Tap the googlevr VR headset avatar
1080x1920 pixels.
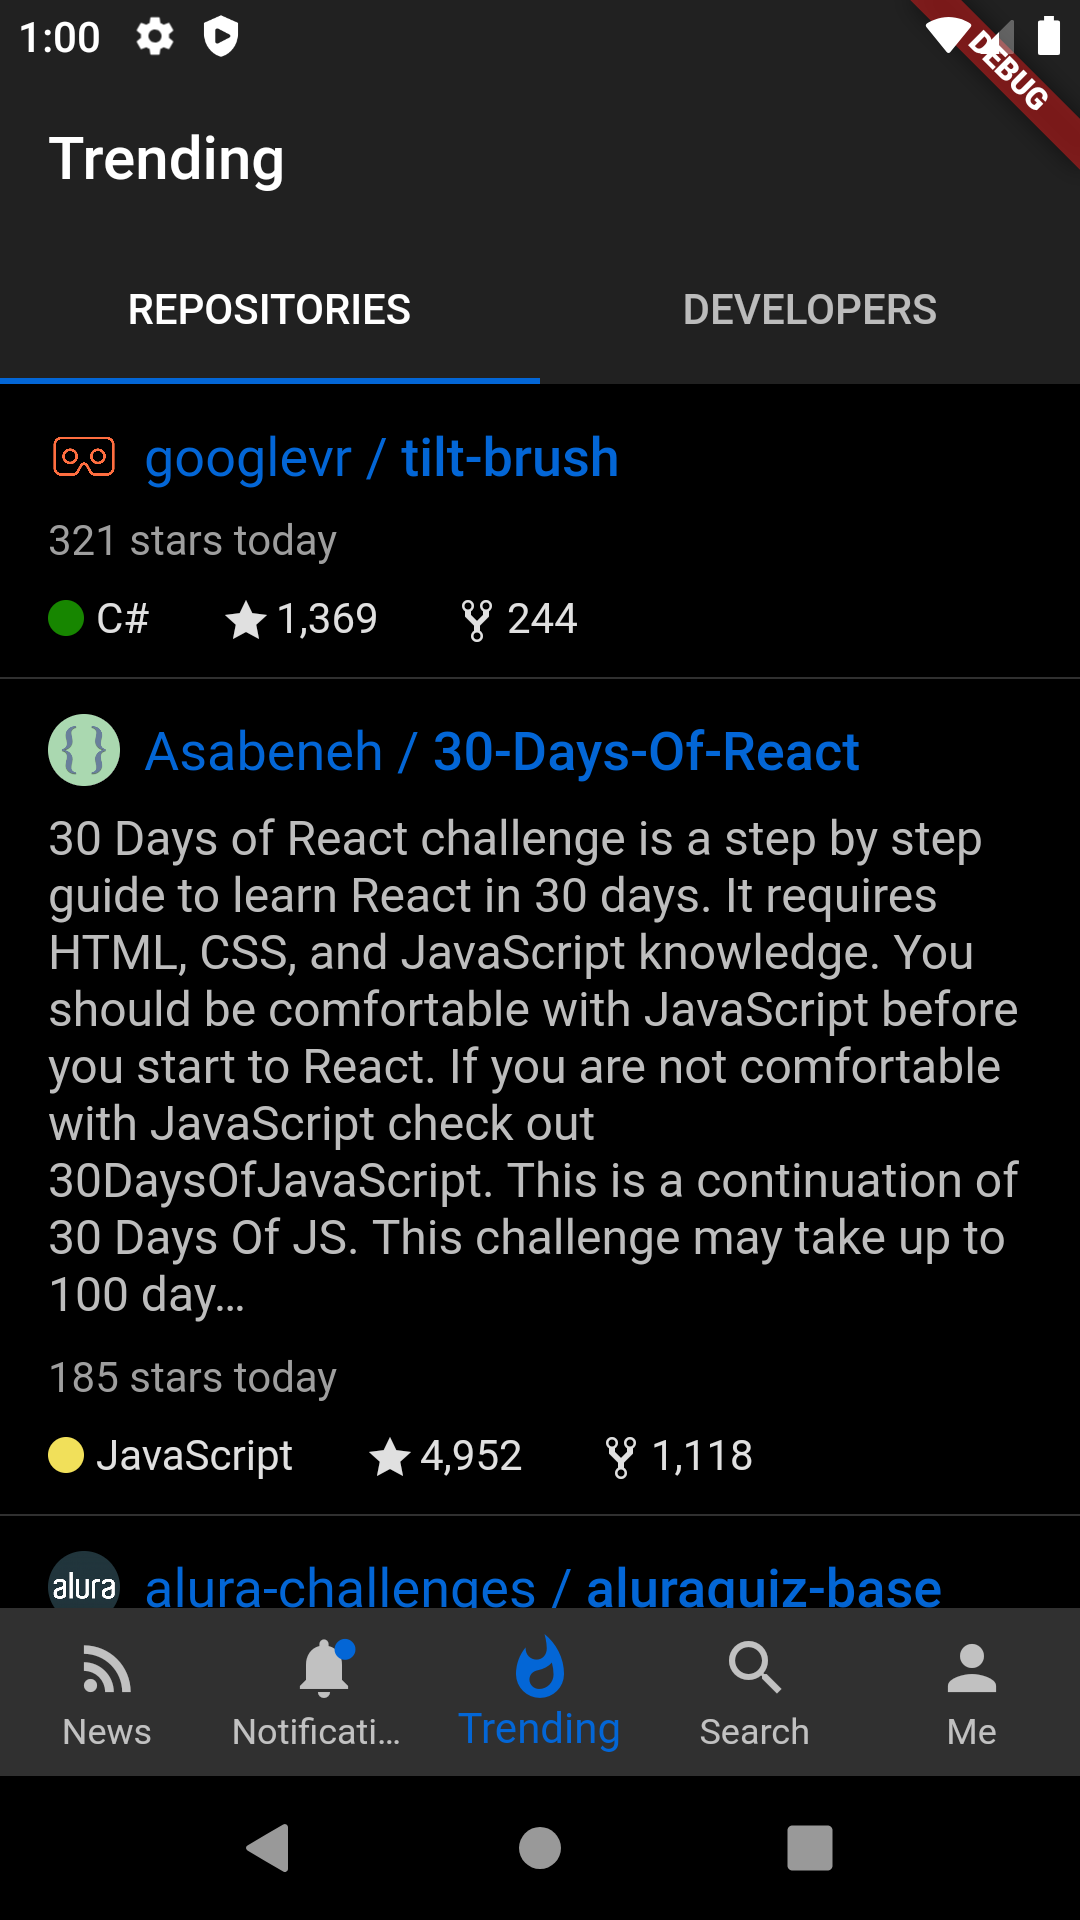tap(84, 458)
